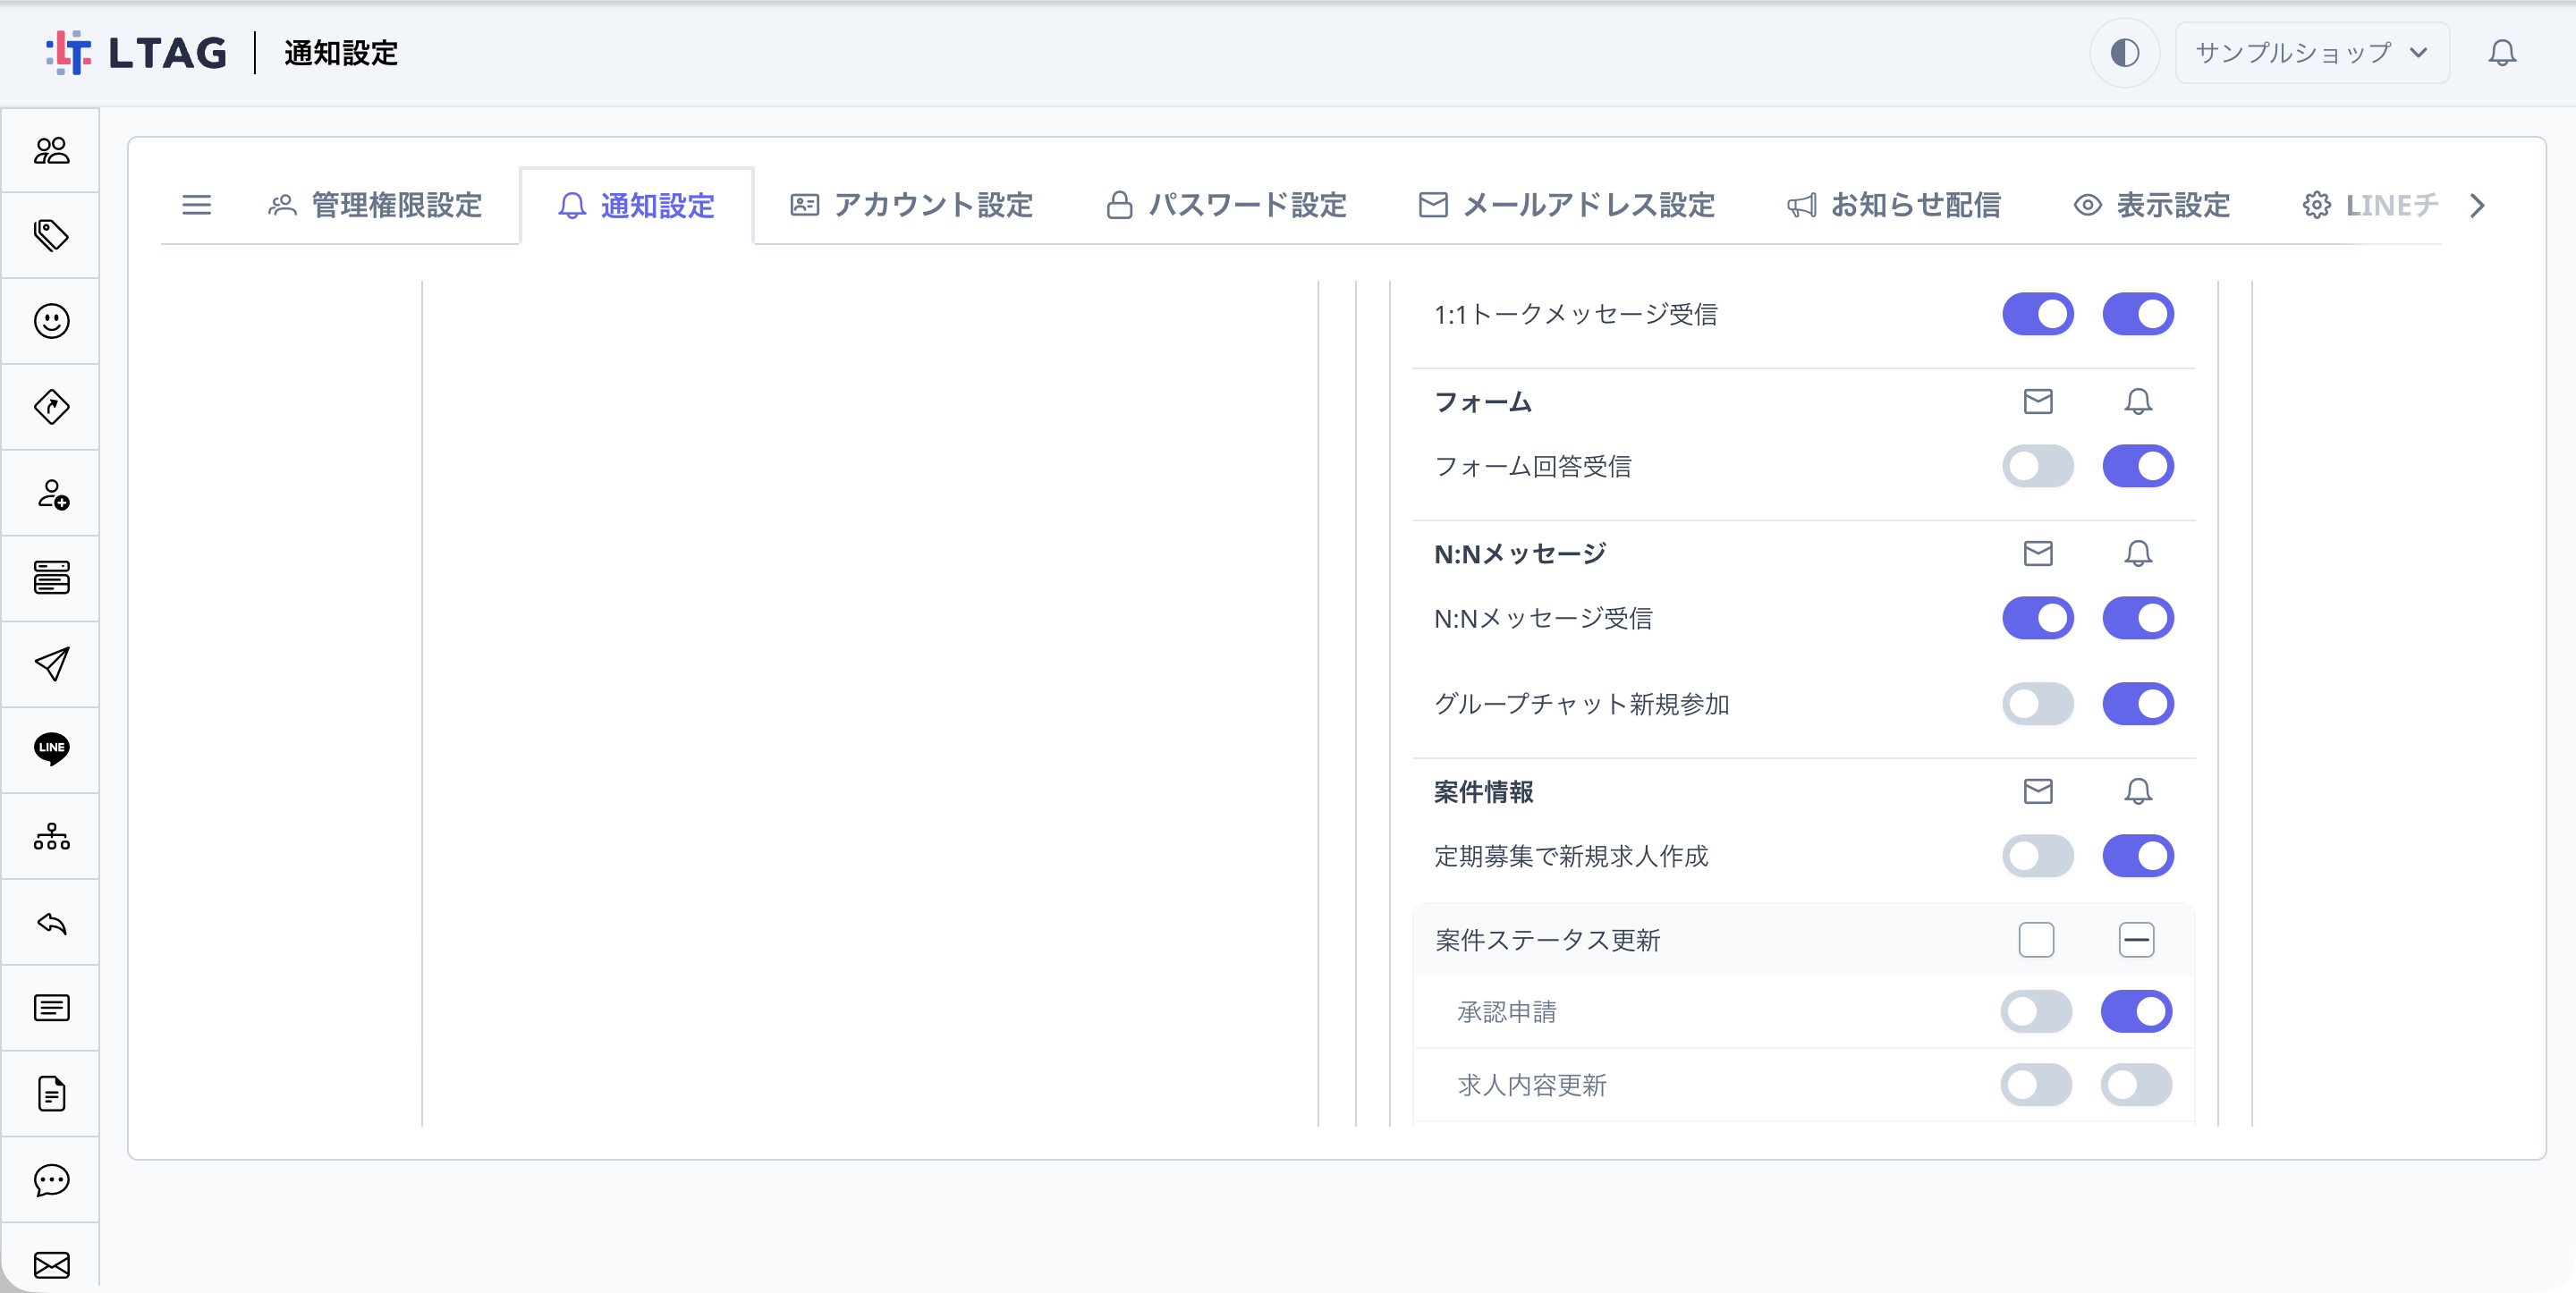
Task: Click the bell icon in フォーム header
Action: point(2138,401)
